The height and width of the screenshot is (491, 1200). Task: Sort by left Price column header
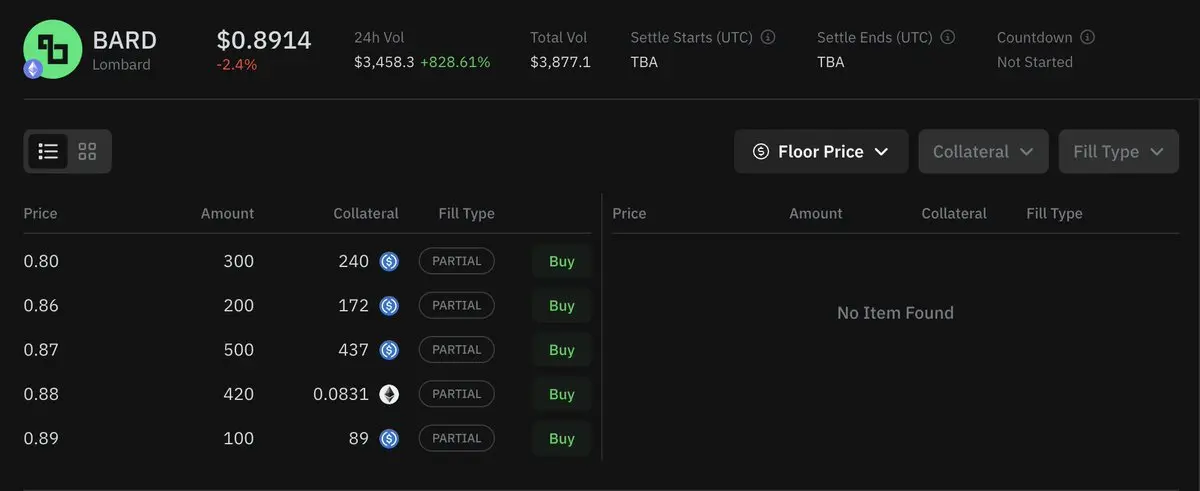(x=41, y=213)
